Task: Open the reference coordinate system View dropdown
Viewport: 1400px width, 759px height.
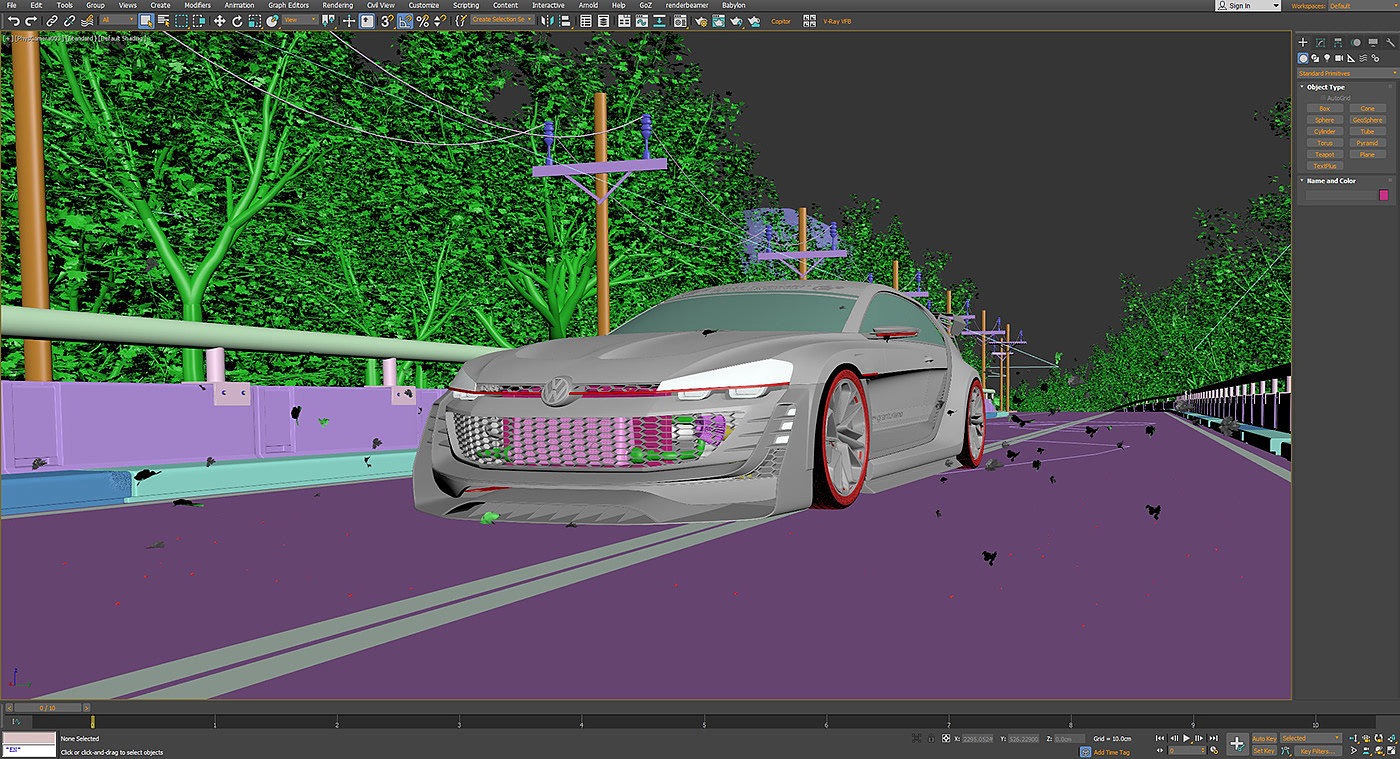Action: coord(298,20)
